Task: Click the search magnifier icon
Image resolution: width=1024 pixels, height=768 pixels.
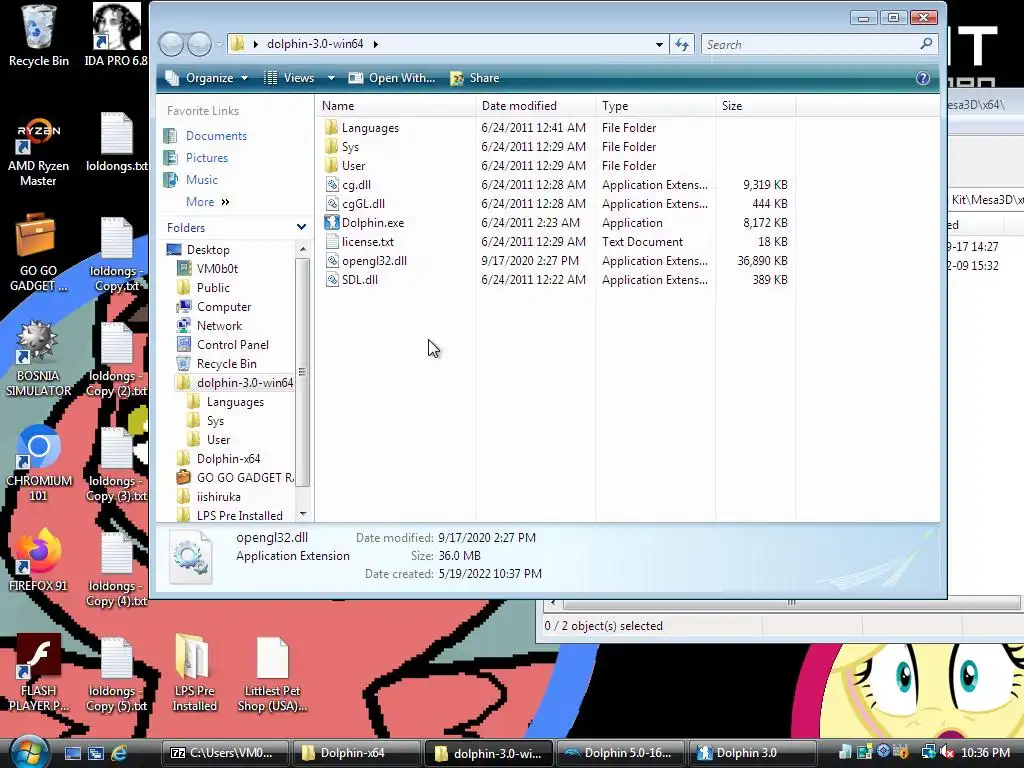Action: coord(926,44)
